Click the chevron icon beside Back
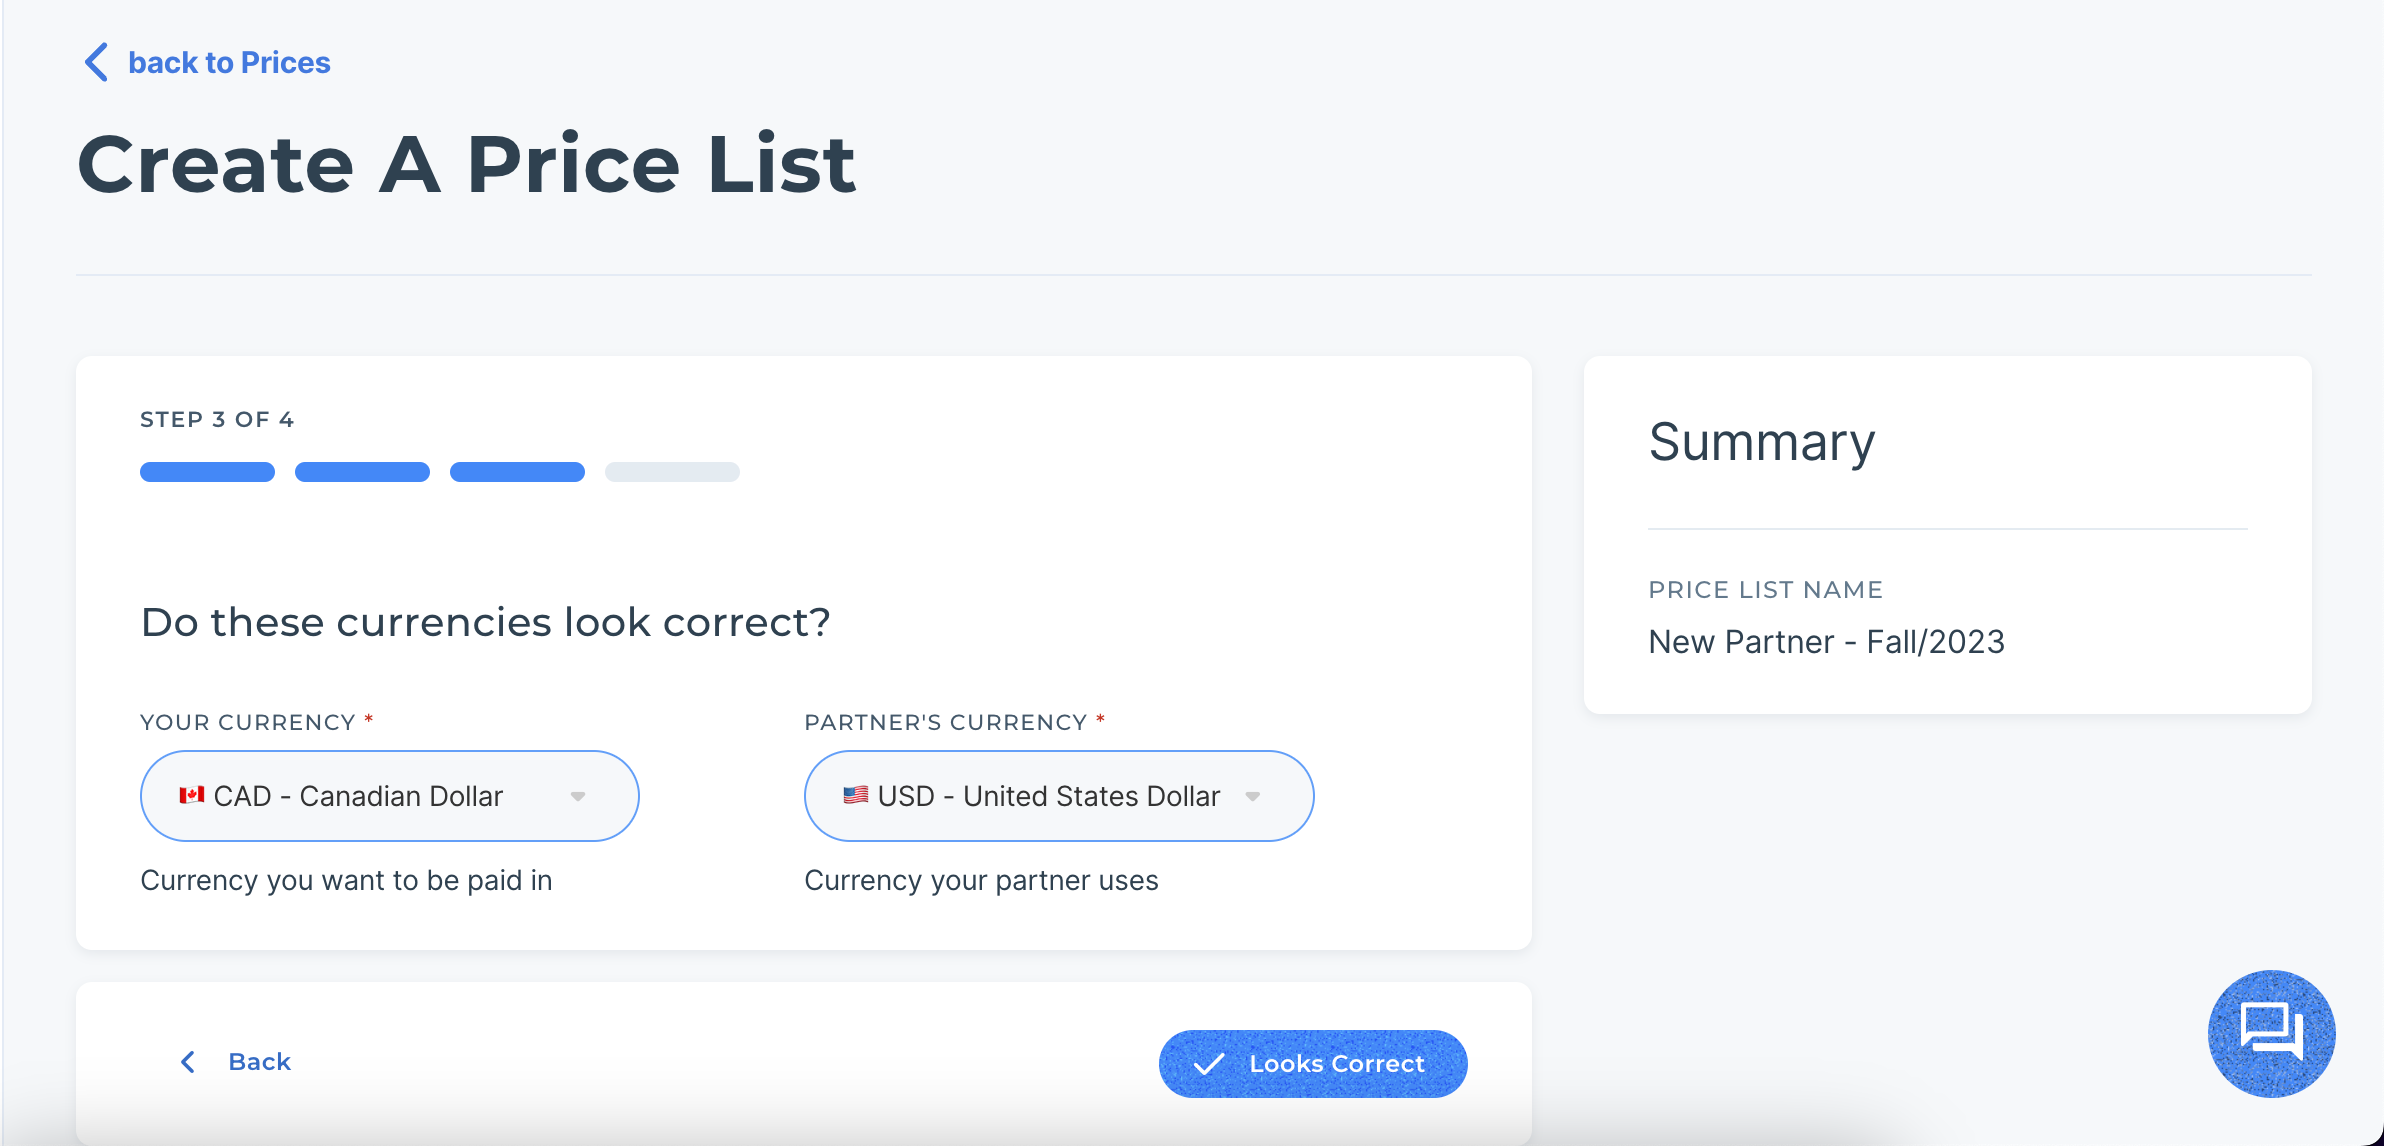 point(188,1062)
